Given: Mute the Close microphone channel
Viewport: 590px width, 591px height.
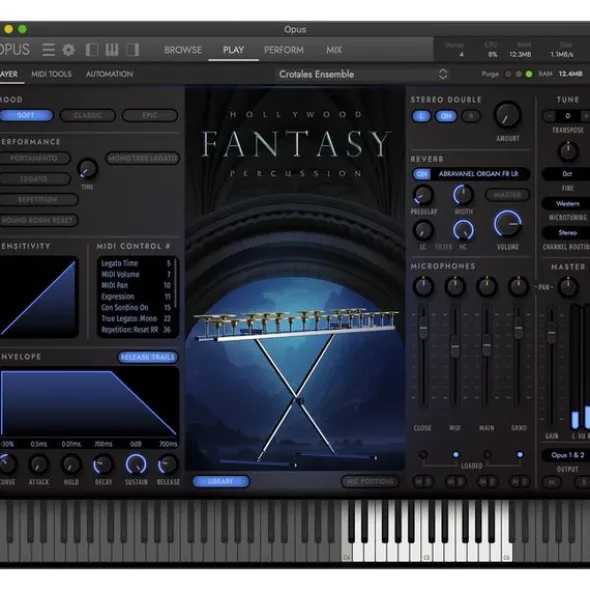Looking at the screenshot, I should 419,481.
